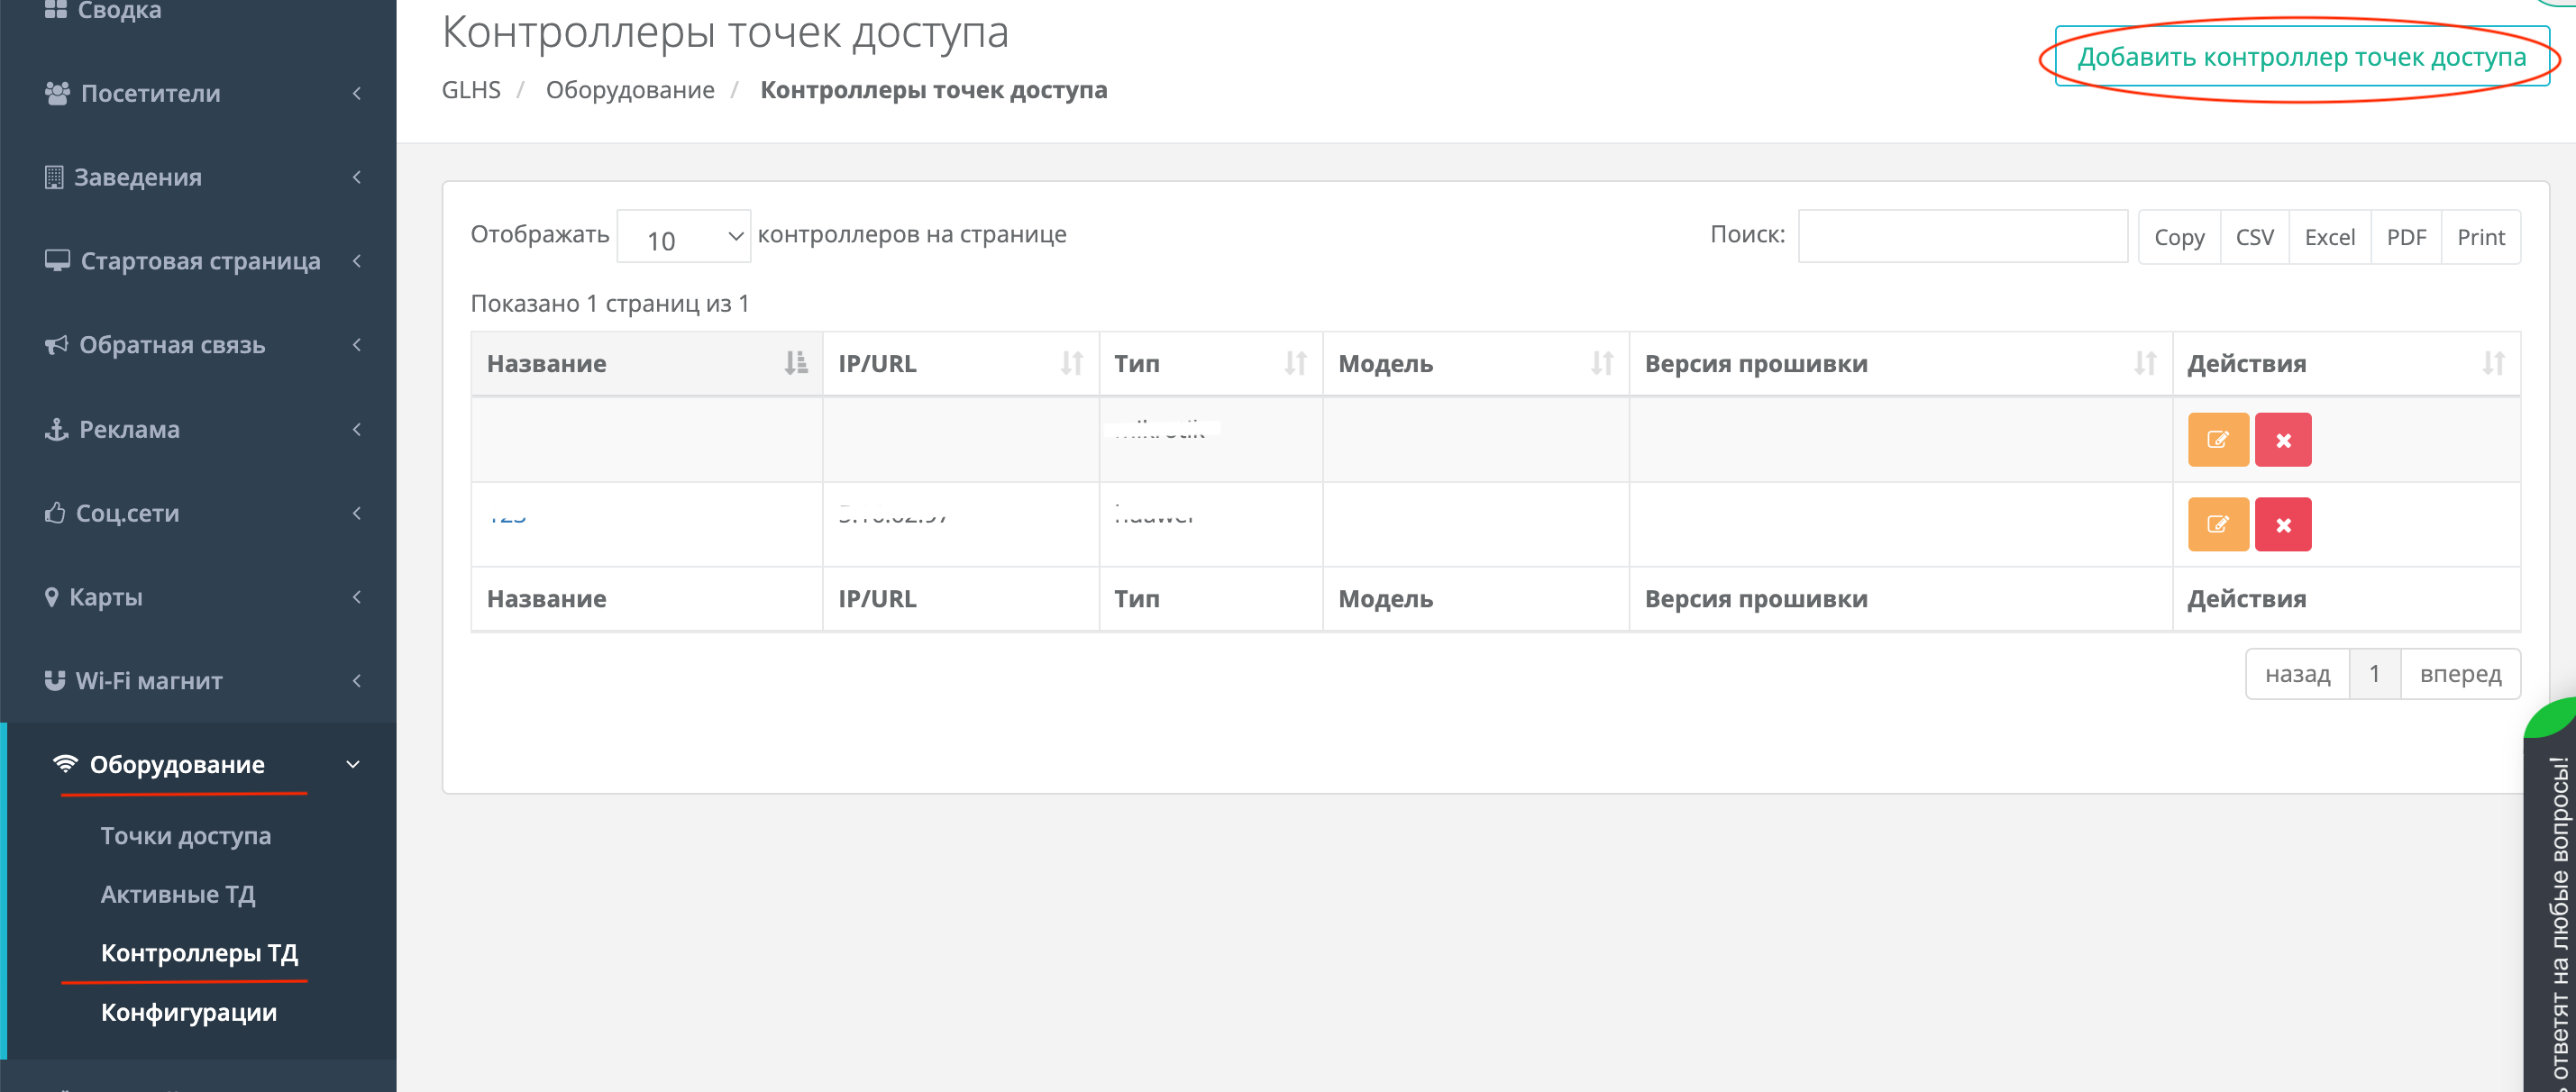Image resolution: width=2576 pixels, height=1092 pixels.
Task: Click the GLHS breadcrumb link
Action: [471, 90]
